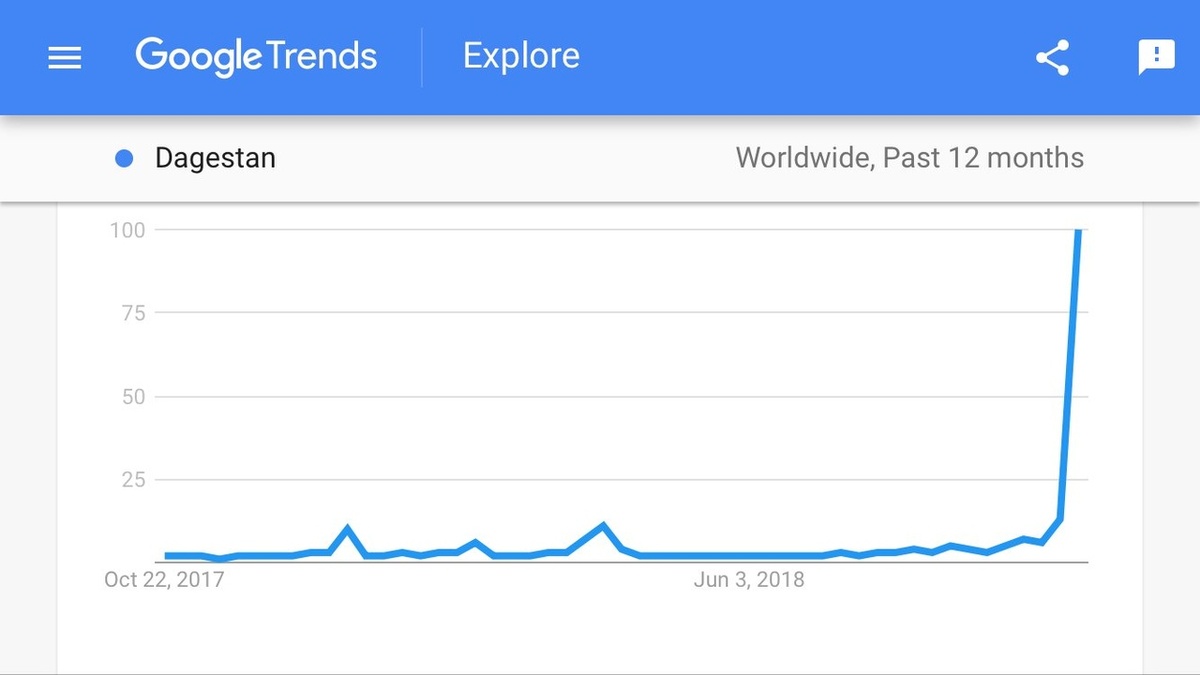Select the Dagestan search term
Image resolution: width=1200 pixels, height=675 pixels.
click(x=215, y=158)
